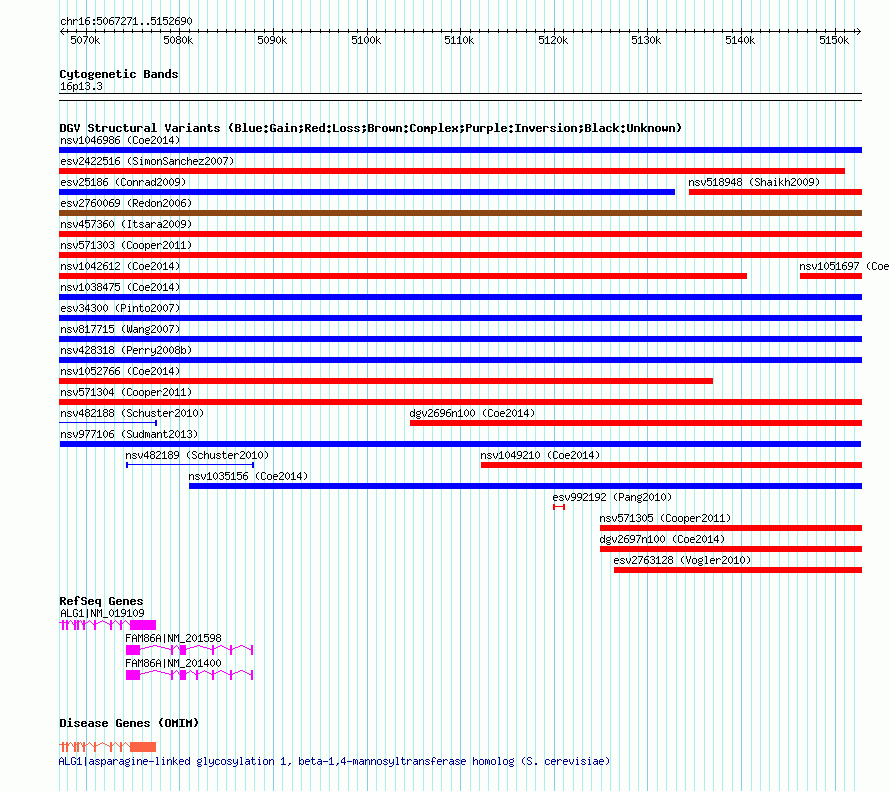
Task: Click the ALG1|NM_019109 gene label
Action: coord(102,613)
